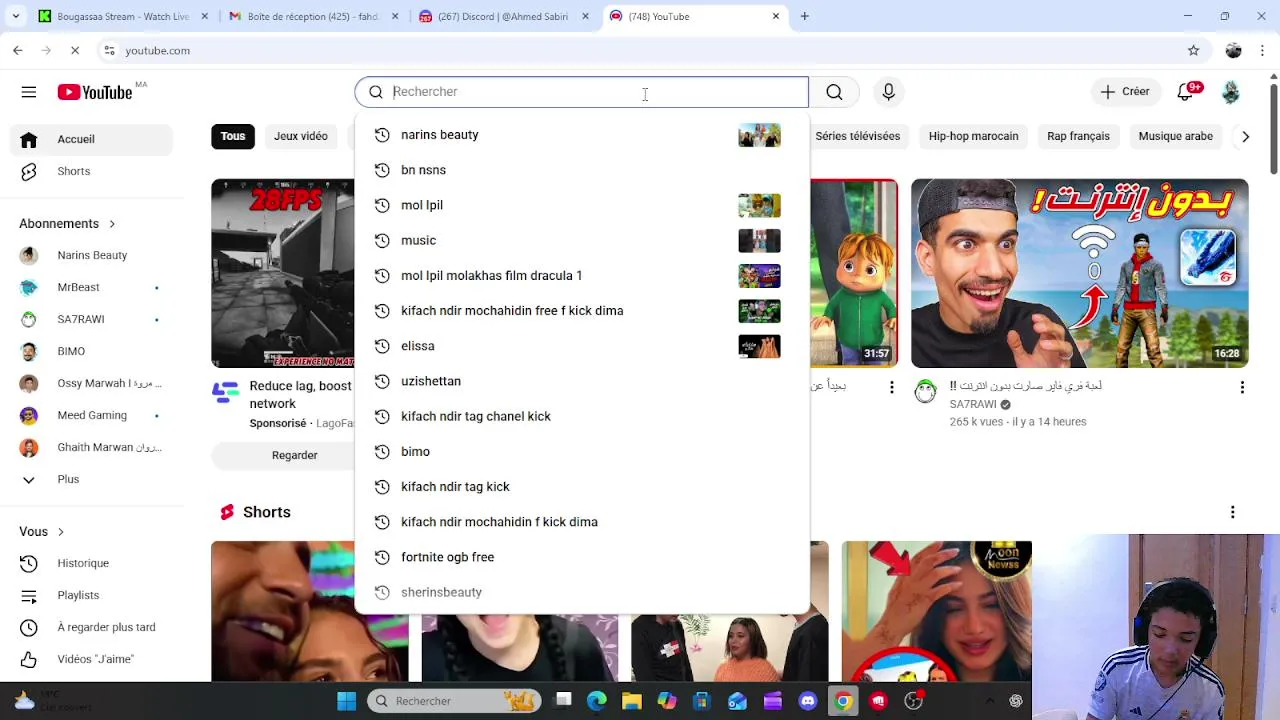Viewport: 1280px width, 720px height.
Task: Open the tab search dropdown
Action: (15, 16)
